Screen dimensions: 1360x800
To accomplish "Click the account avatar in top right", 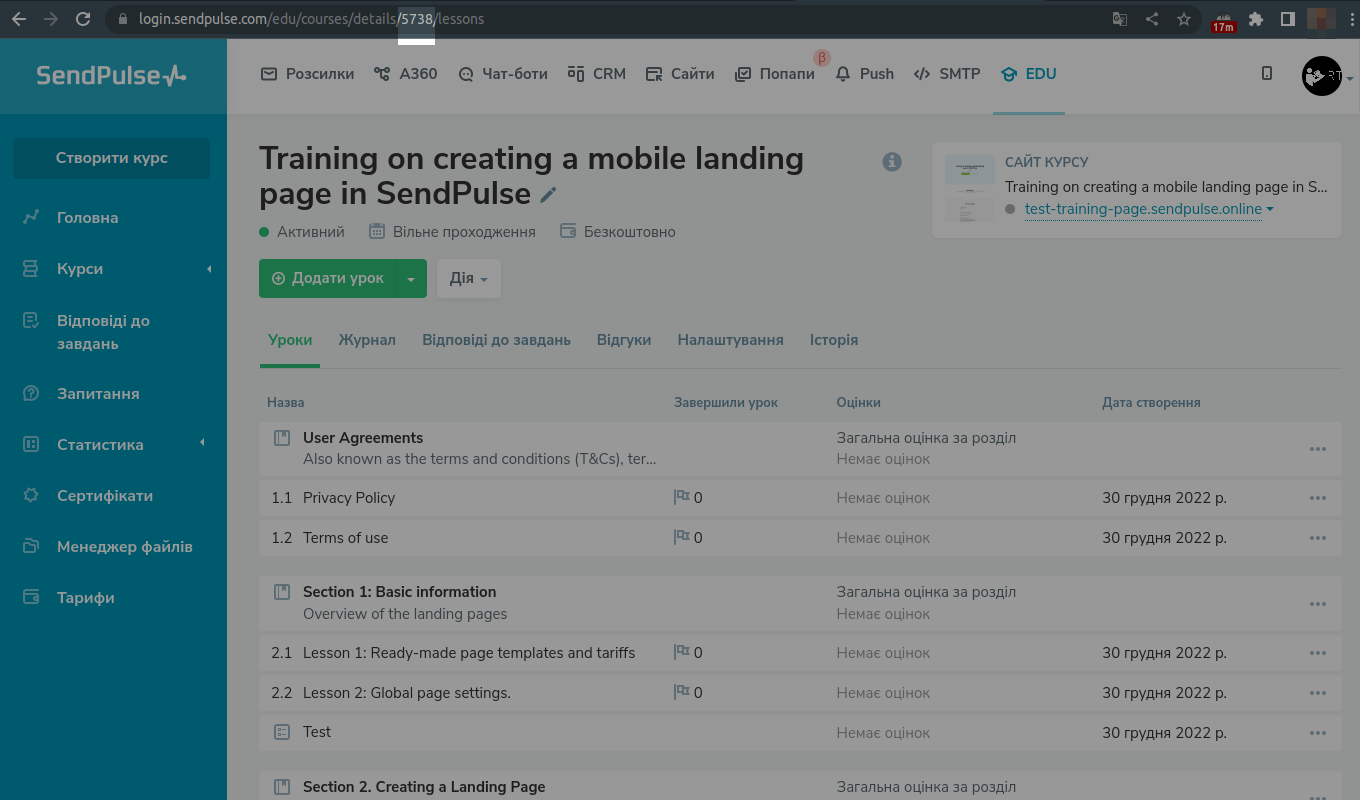I will click(x=1321, y=76).
